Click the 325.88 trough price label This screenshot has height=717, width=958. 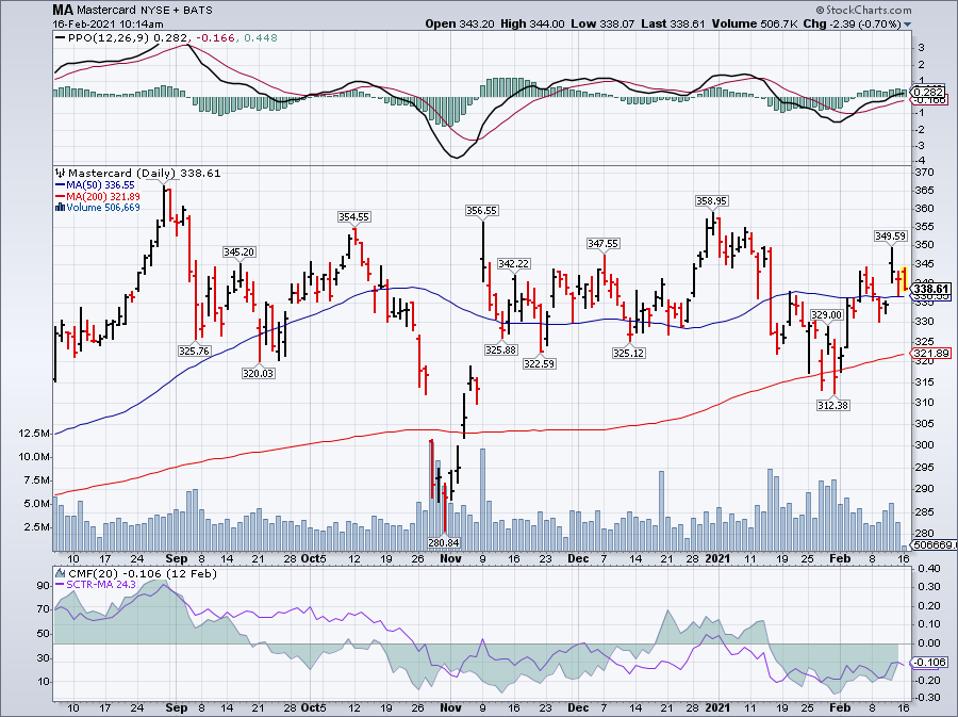tap(501, 351)
